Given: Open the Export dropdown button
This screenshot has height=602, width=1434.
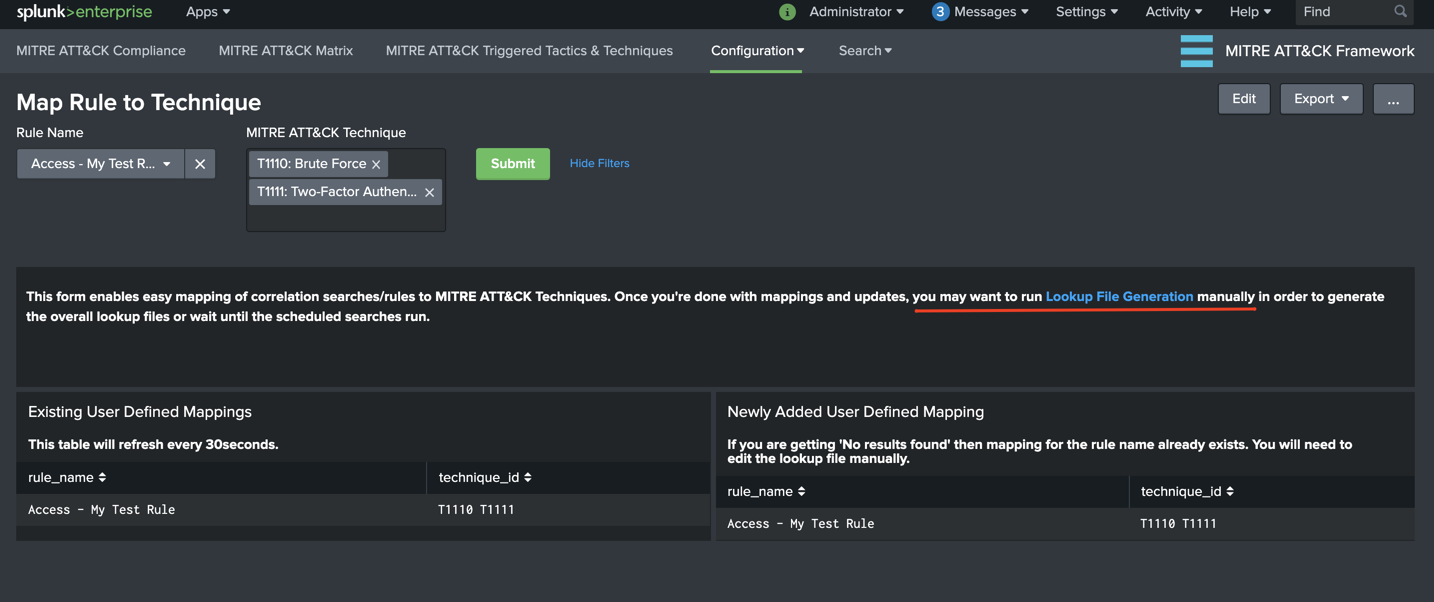Looking at the screenshot, I should tap(1321, 99).
